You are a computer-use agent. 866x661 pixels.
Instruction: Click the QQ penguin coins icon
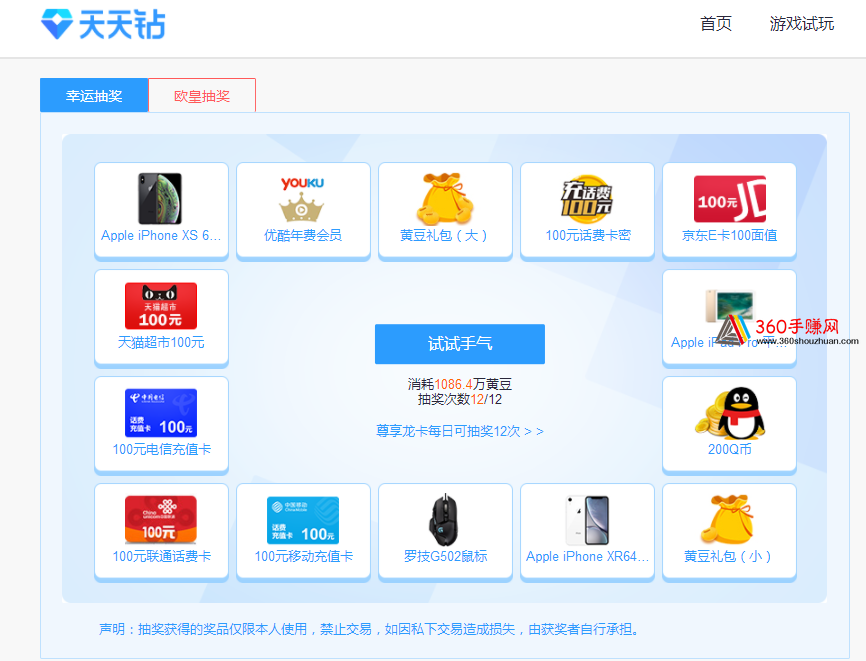pyautogui.click(x=730, y=413)
